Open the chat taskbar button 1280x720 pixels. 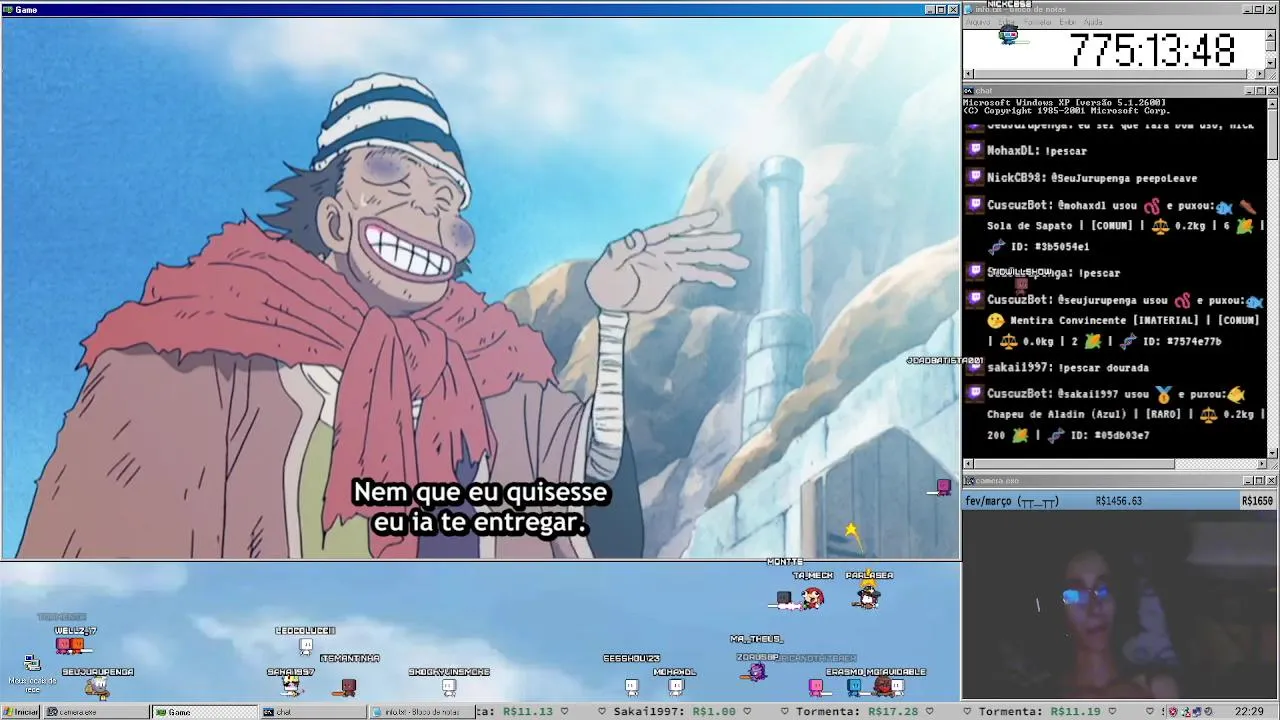point(314,712)
